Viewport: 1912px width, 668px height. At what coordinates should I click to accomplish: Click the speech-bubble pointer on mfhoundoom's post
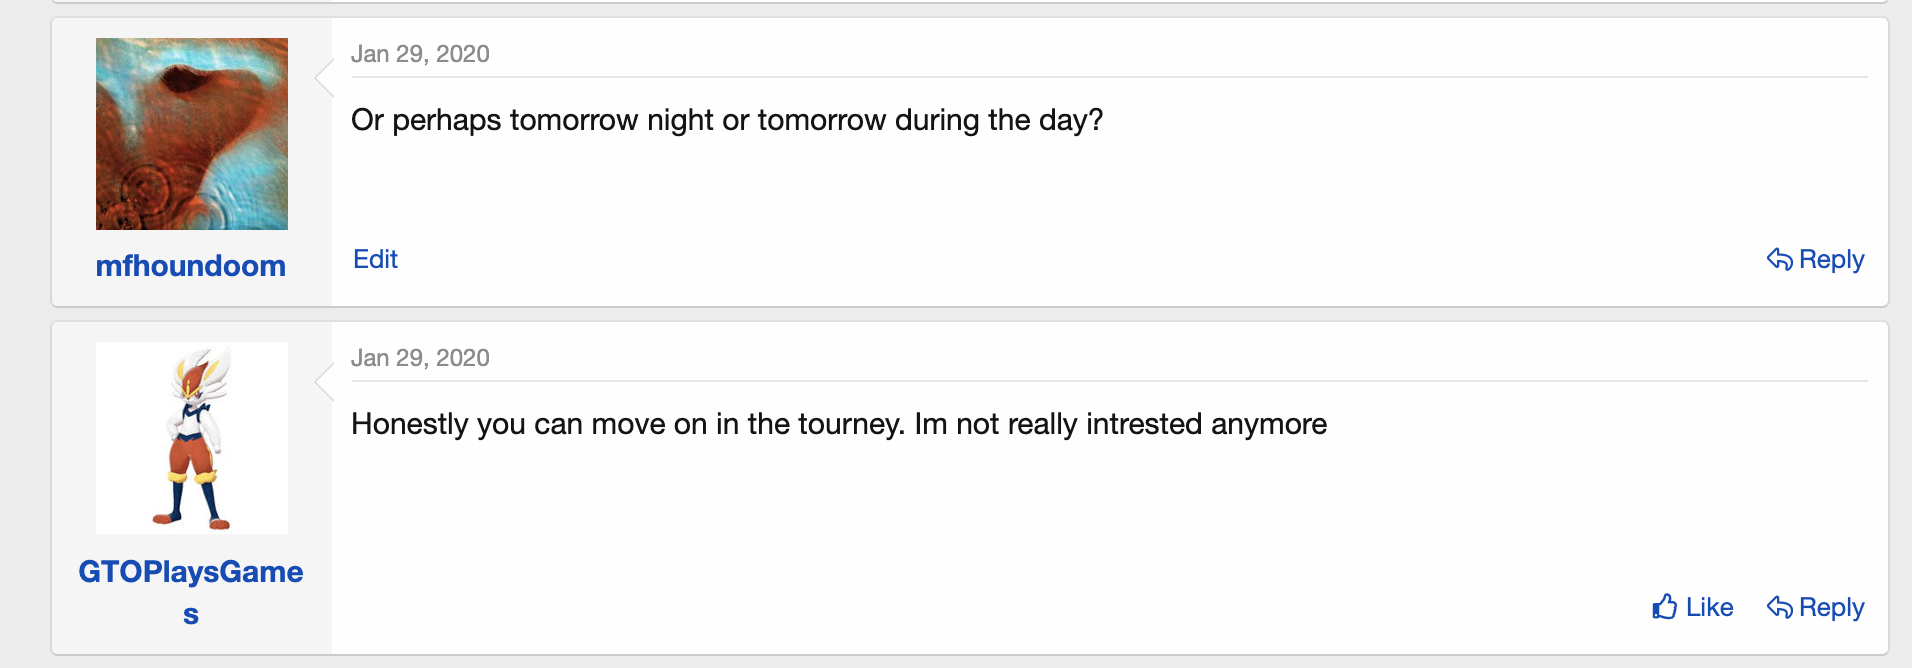click(324, 77)
